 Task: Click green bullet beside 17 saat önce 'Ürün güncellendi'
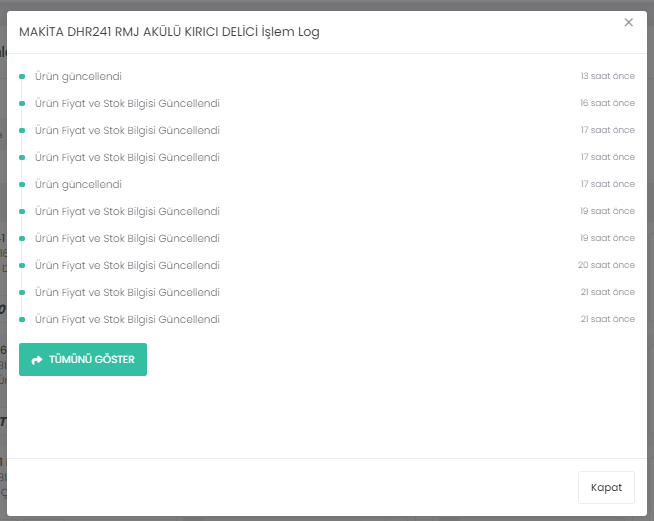point(22,184)
